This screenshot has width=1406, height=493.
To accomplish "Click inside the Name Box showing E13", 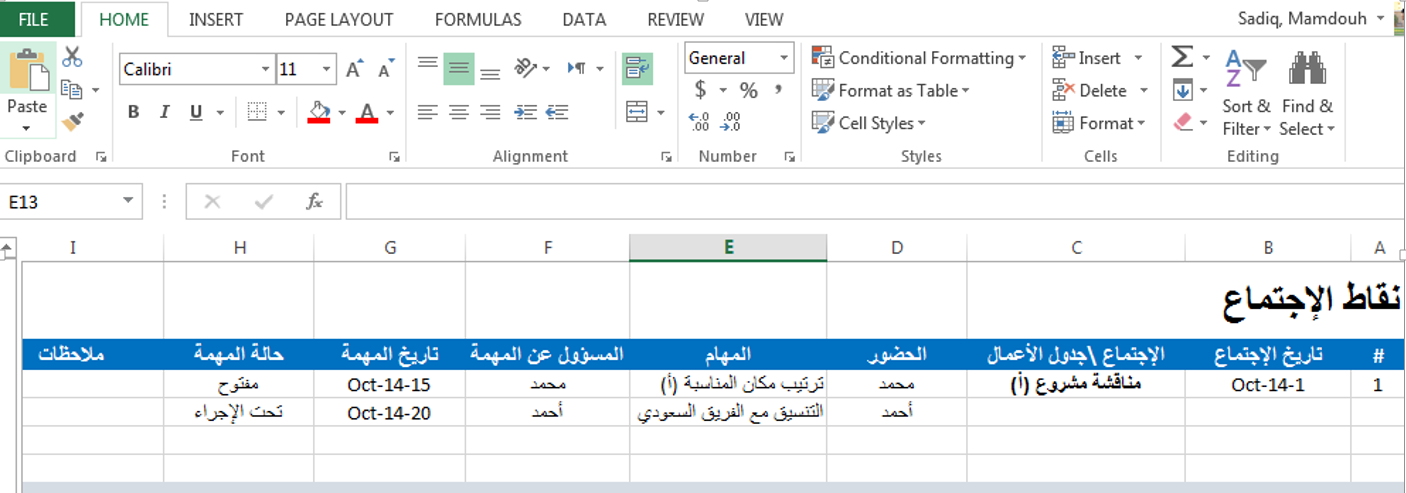I will 60,202.
